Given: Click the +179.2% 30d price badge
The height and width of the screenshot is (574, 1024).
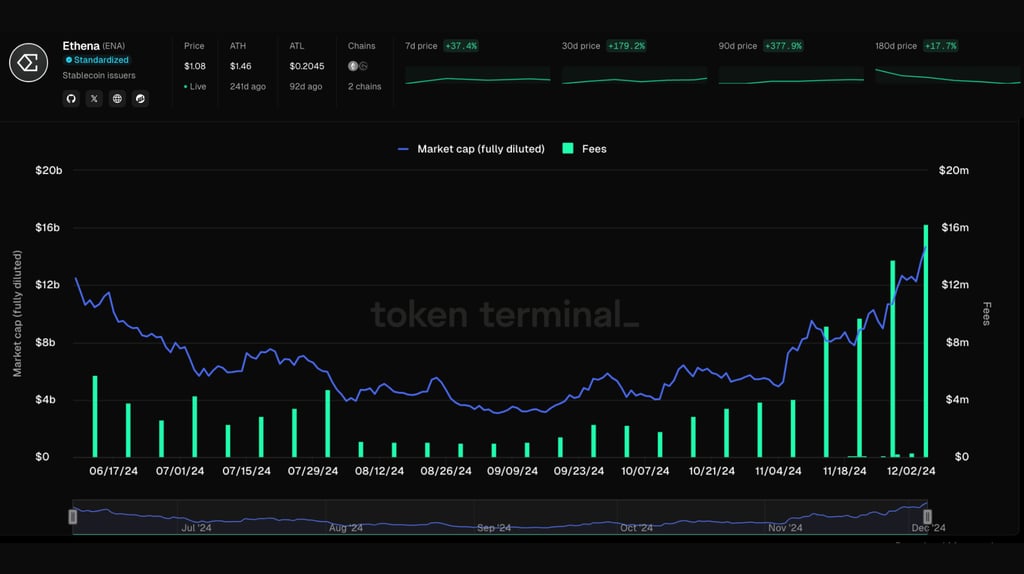Looking at the screenshot, I should tap(626, 46).
